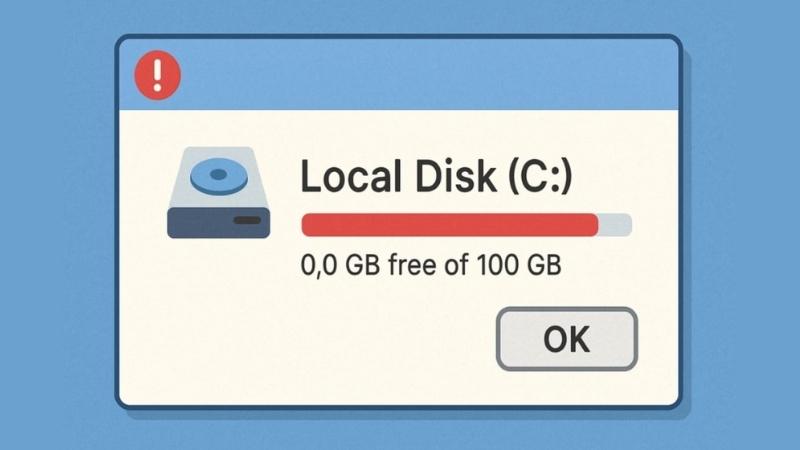Click the hard drive icon
The image size is (800, 450).
pos(219,193)
